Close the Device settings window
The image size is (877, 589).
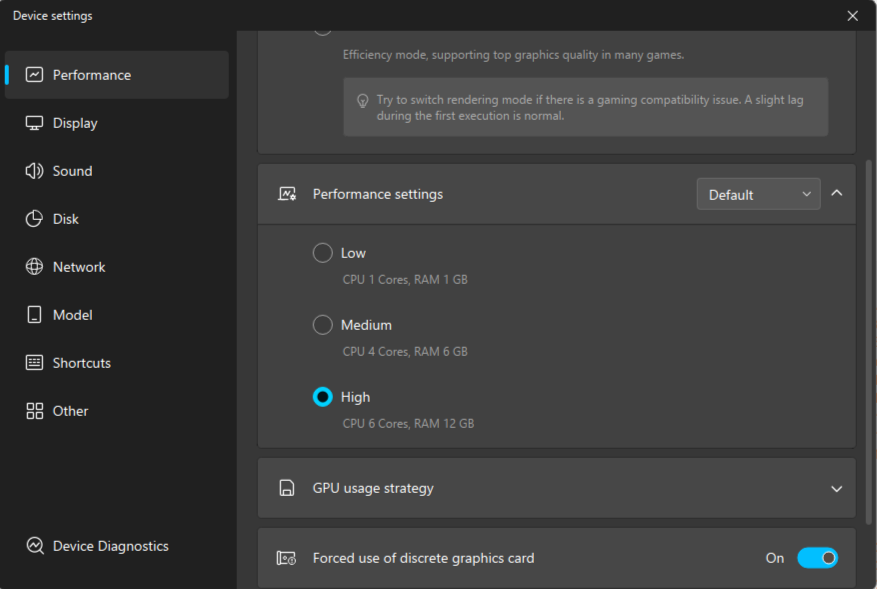coord(853,16)
